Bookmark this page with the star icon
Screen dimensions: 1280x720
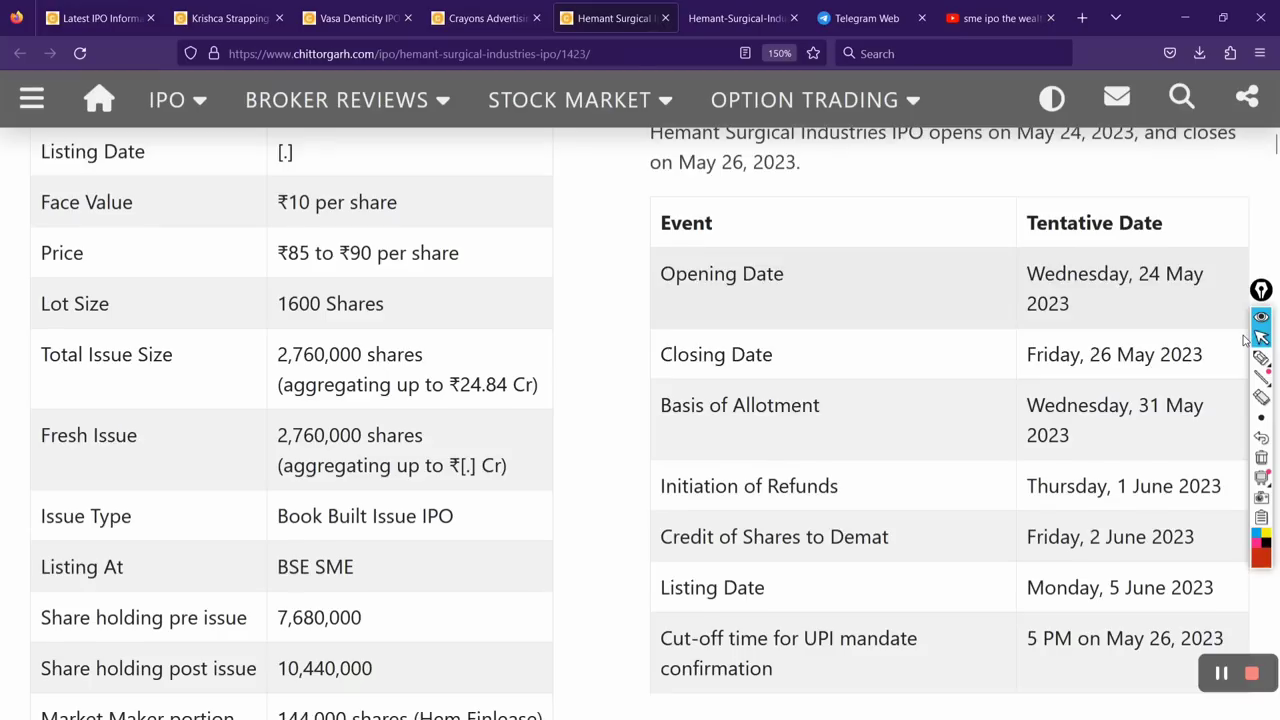click(813, 53)
